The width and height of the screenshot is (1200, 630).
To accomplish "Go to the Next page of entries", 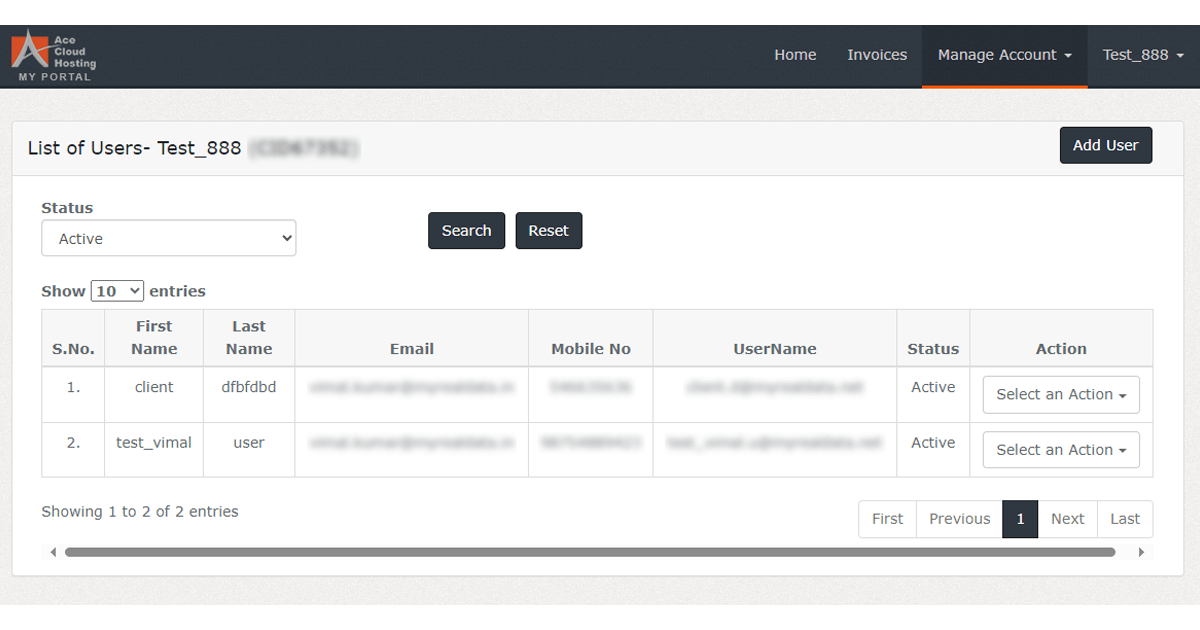I will coord(1067,518).
